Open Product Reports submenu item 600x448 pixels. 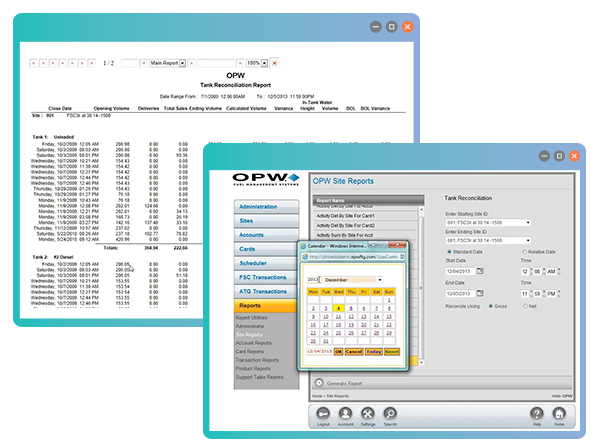pos(253,368)
